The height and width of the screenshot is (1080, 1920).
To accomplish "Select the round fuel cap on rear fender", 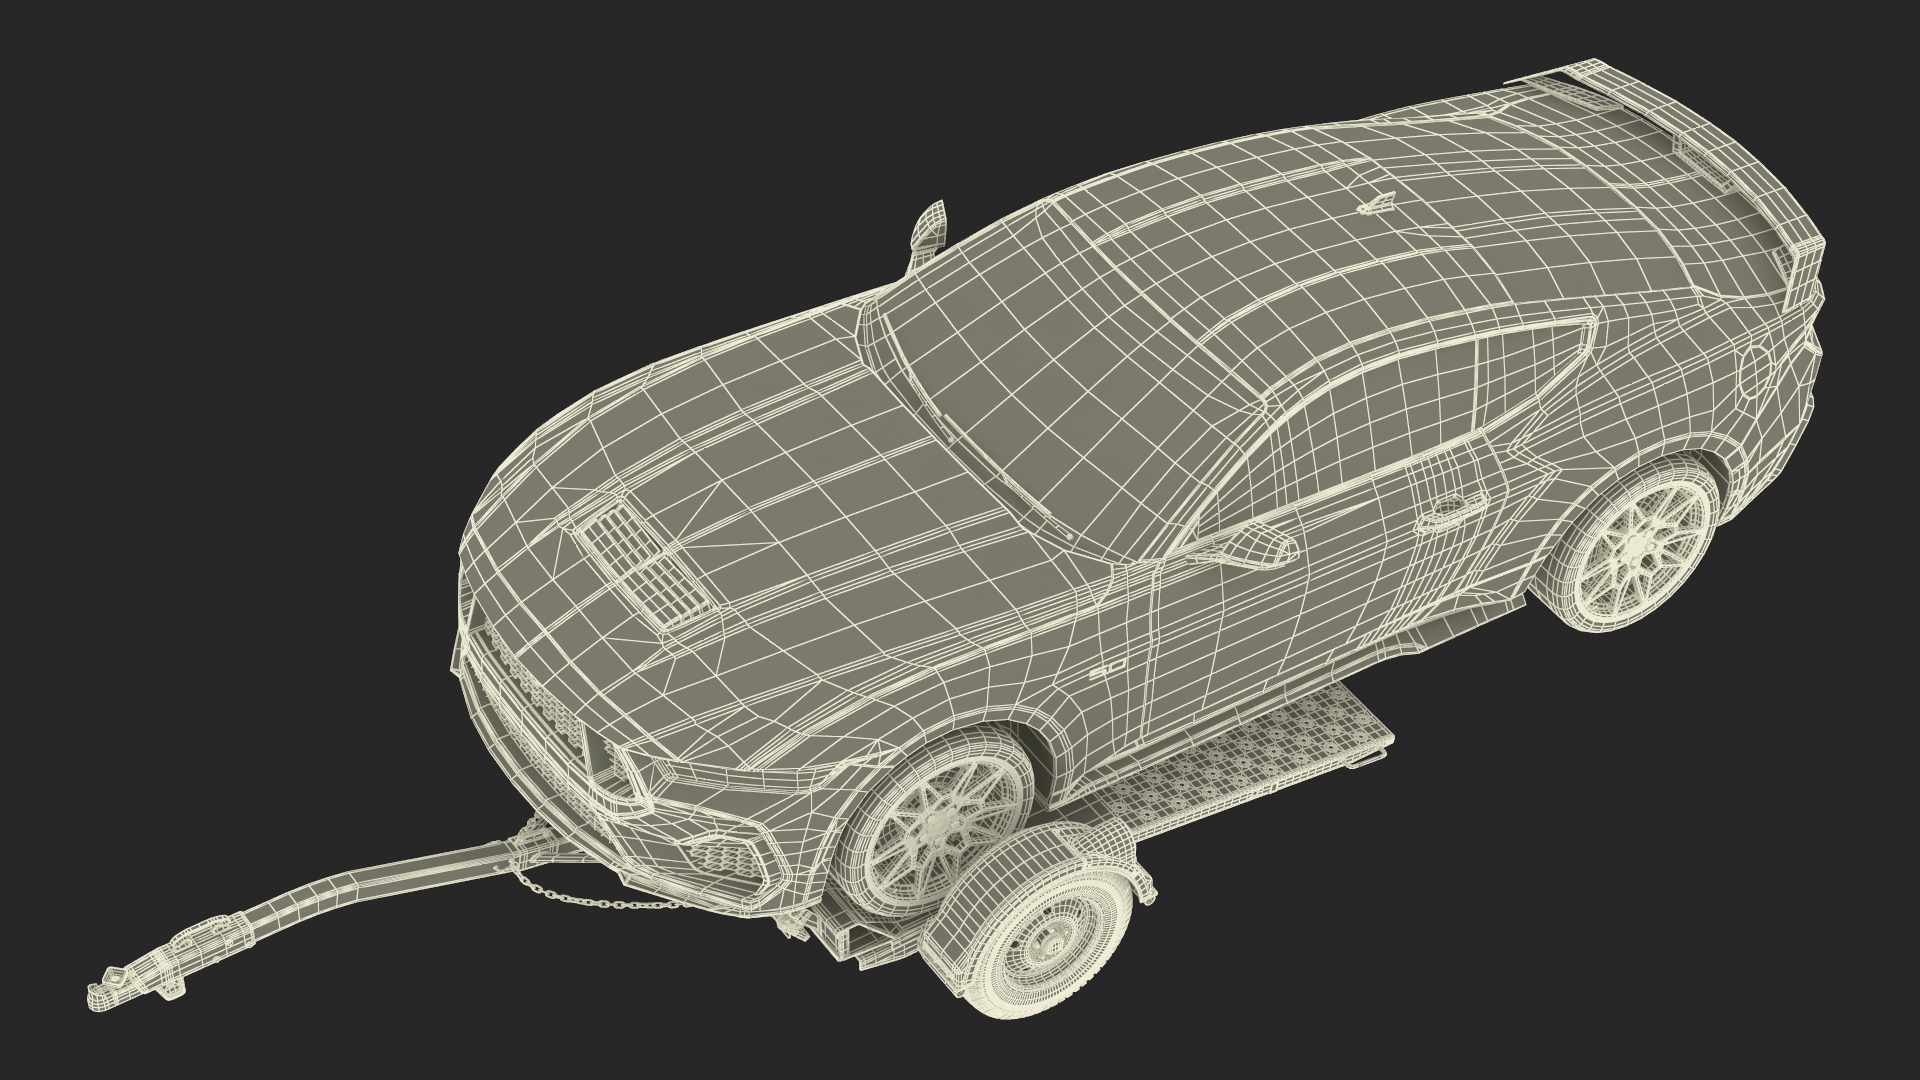I will pyautogui.click(x=1756, y=373).
